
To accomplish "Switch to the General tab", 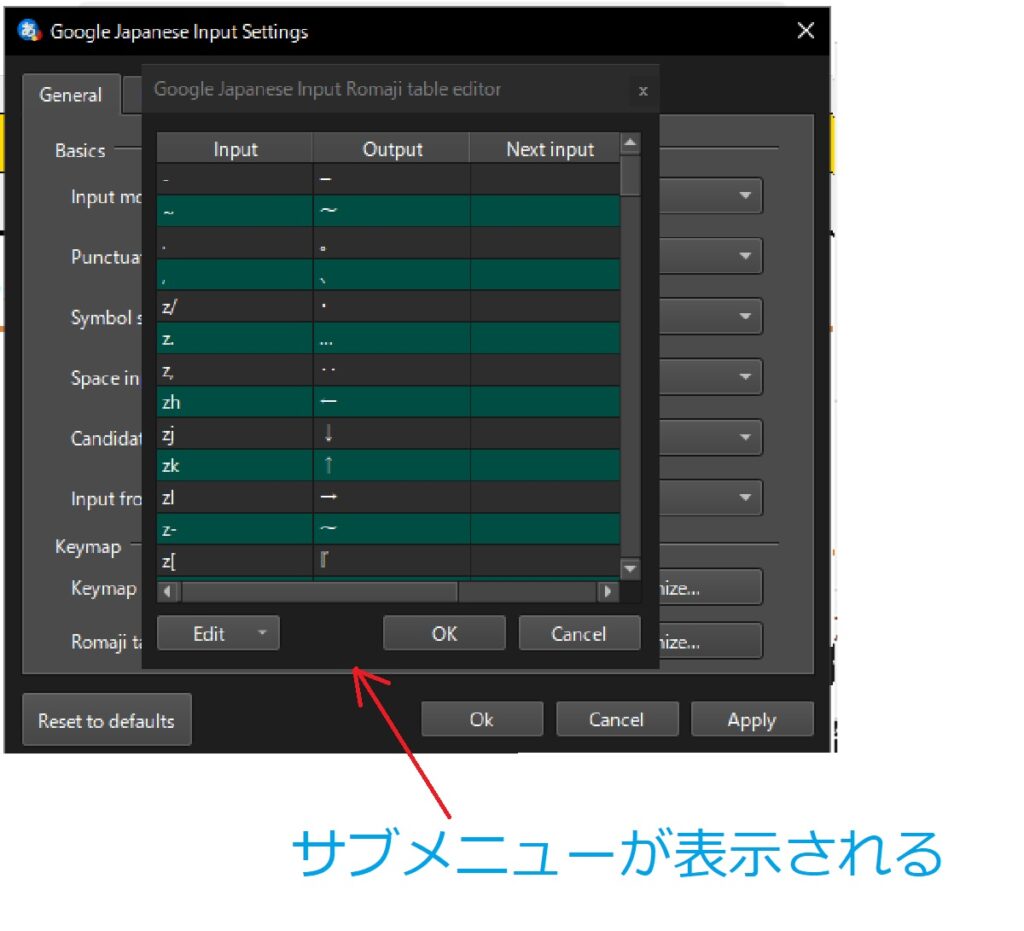I will (x=71, y=95).
